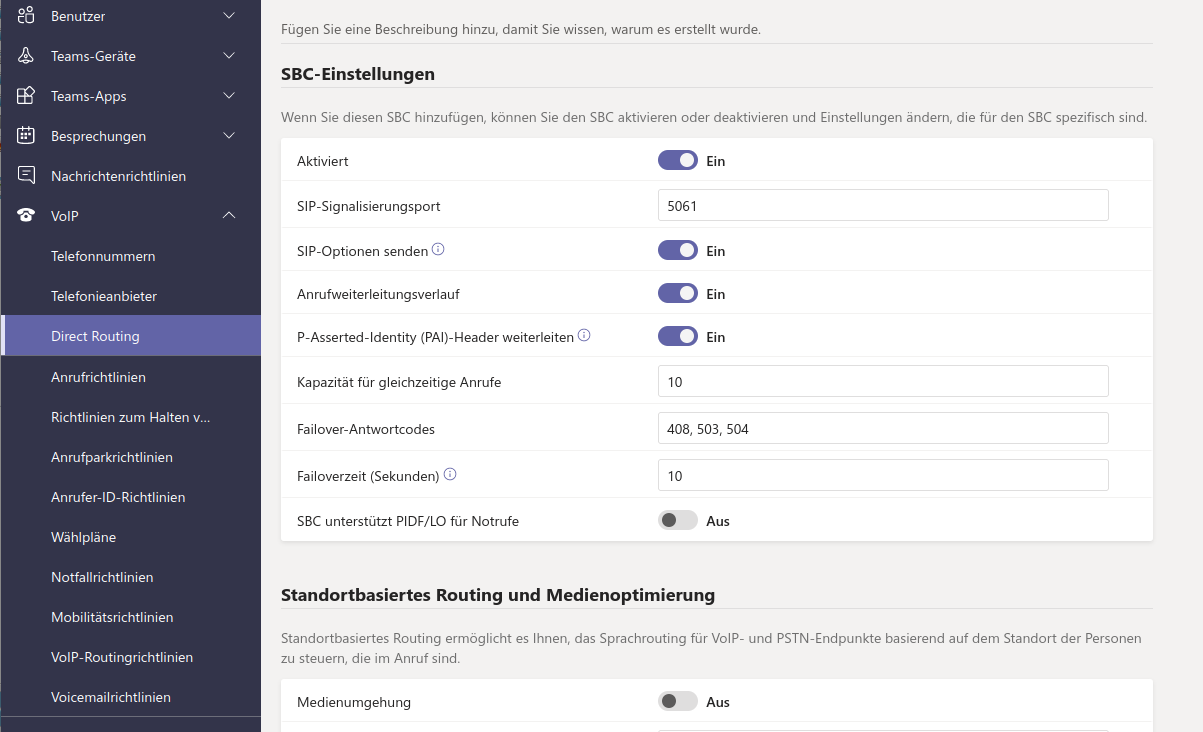Click the Nachrichtenrichtlinien chat icon

tap(26, 176)
